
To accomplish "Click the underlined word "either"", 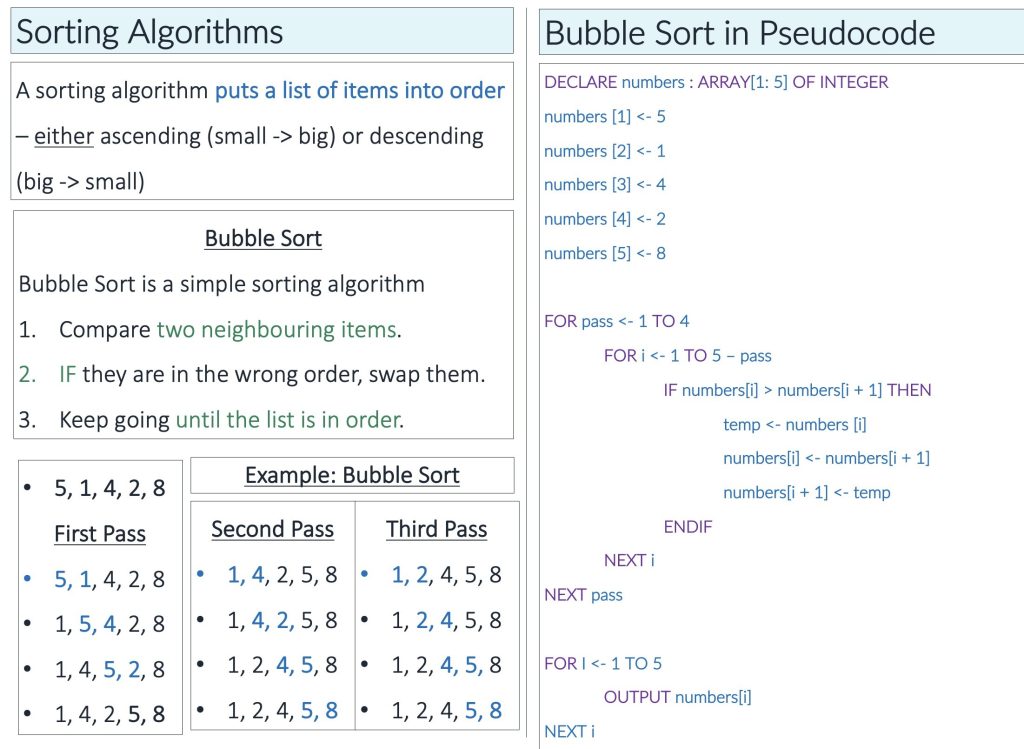I will (x=64, y=136).
